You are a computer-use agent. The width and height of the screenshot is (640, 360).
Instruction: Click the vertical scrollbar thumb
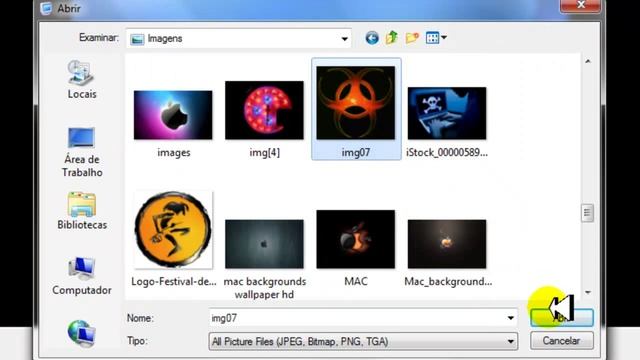(587, 213)
